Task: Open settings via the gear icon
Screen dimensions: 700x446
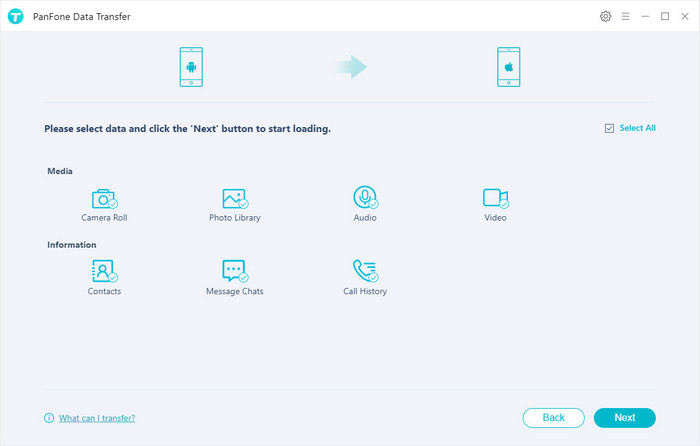Action: pos(605,17)
